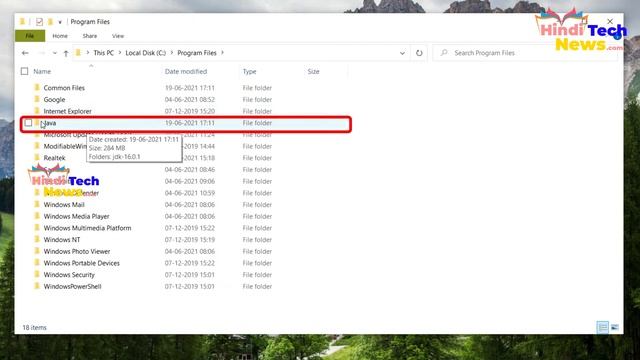Click the Internet Explorer folder name
Viewport: 640px width, 360px height.
click(x=67, y=111)
